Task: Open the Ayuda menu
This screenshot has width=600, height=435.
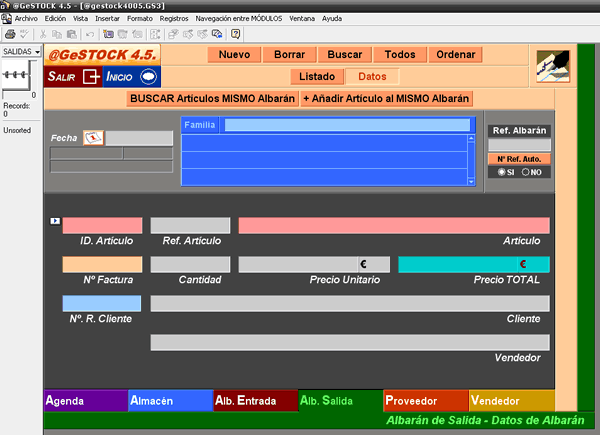Action: click(332, 18)
